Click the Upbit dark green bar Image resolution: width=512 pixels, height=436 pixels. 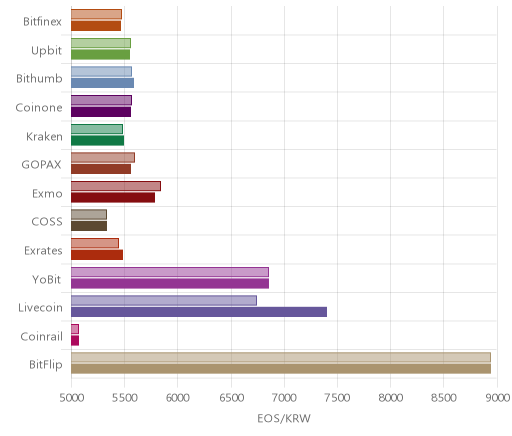[101, 54]
